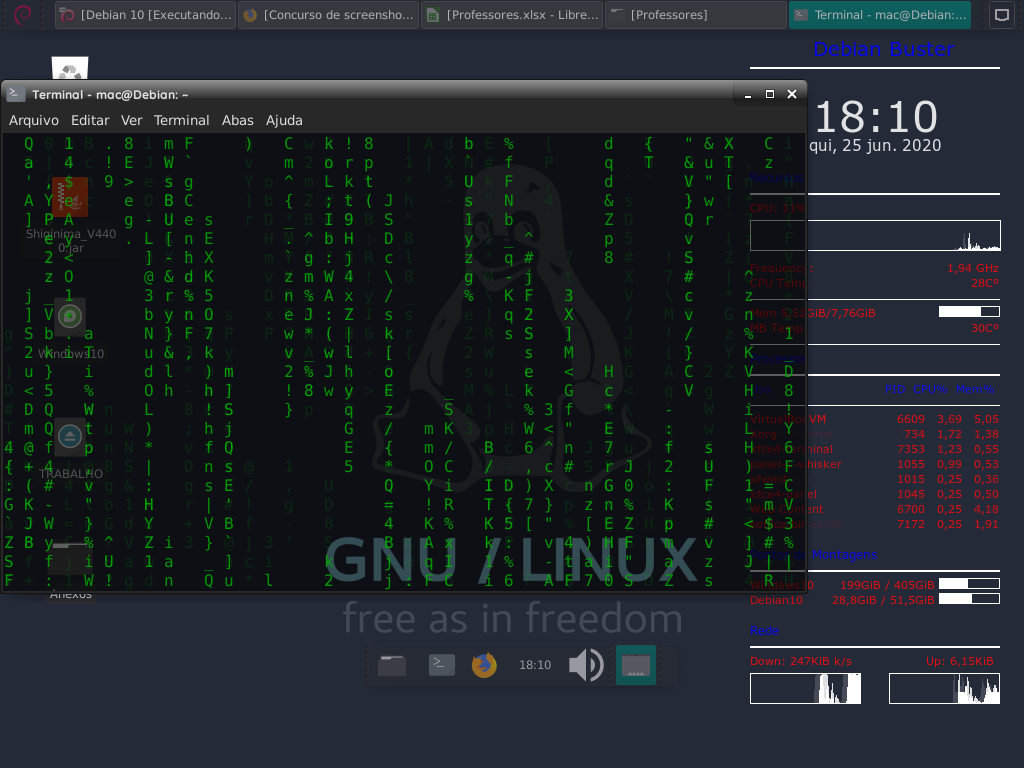Close the Terminal window
This screenshot has width=1024, height=768.
click(792, 95)
